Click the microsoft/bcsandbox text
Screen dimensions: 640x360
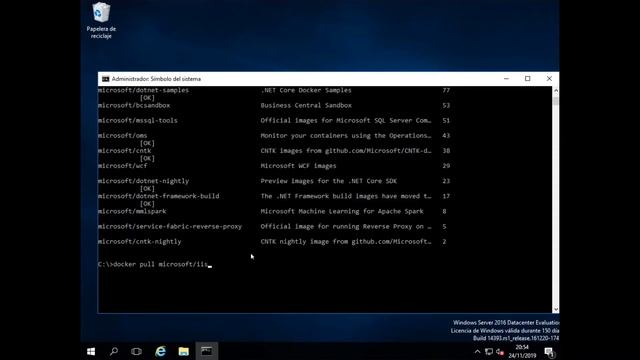[134, 105]
